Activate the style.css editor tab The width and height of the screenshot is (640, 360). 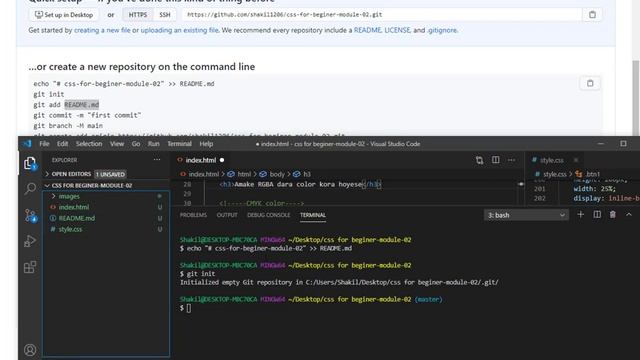pyautogui.click(x=551, y=160)
